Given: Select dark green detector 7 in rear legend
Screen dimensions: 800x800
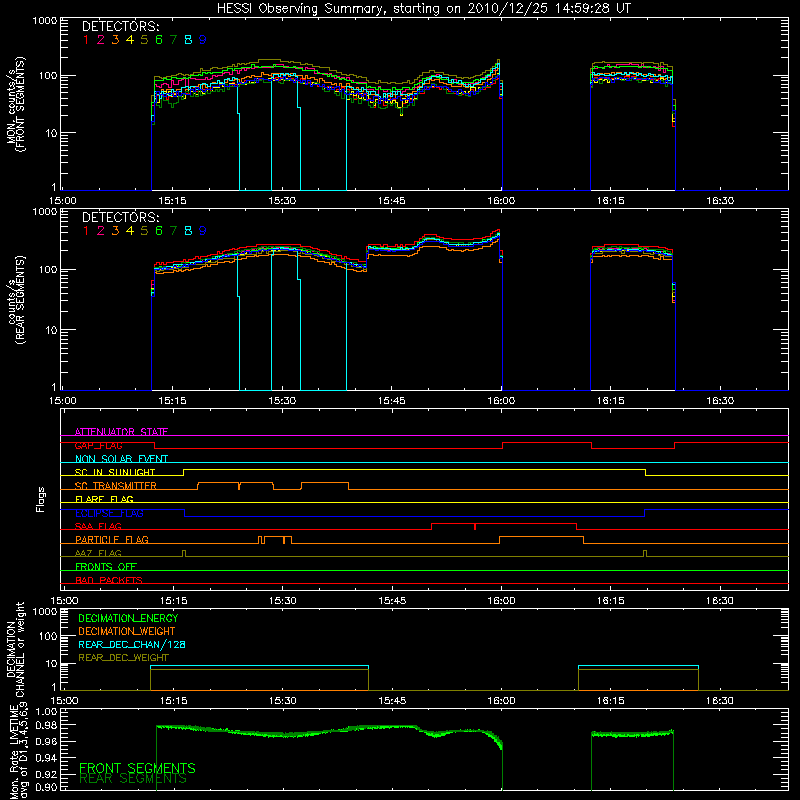Looking at the screenshot, I should coord(173,231).
